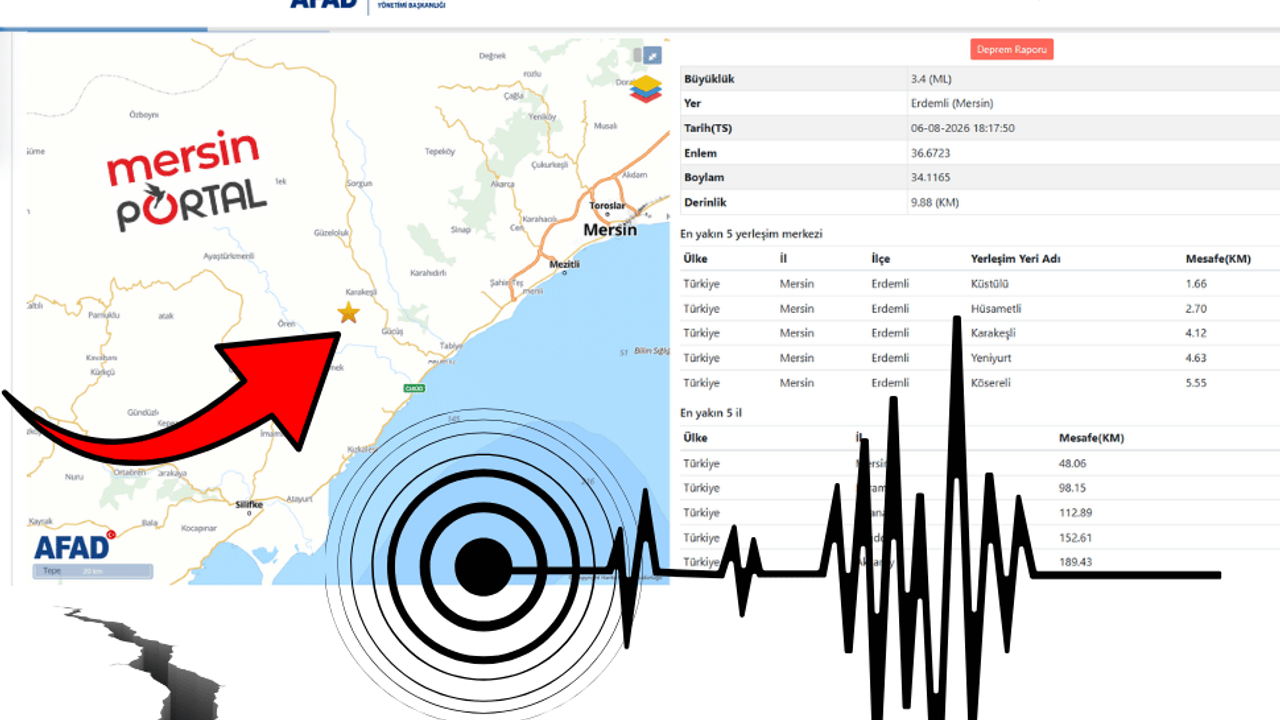This screenshot has width=1280, height=720.
Task: Select the location value Erdemli (Mersin)
Action: coord(952,103)
